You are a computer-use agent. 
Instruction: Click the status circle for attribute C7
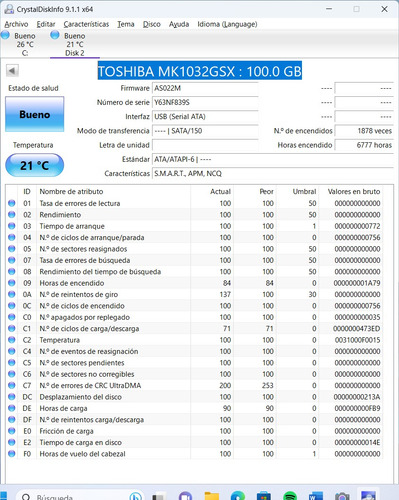pyautogui.click(x=12, y=385)
